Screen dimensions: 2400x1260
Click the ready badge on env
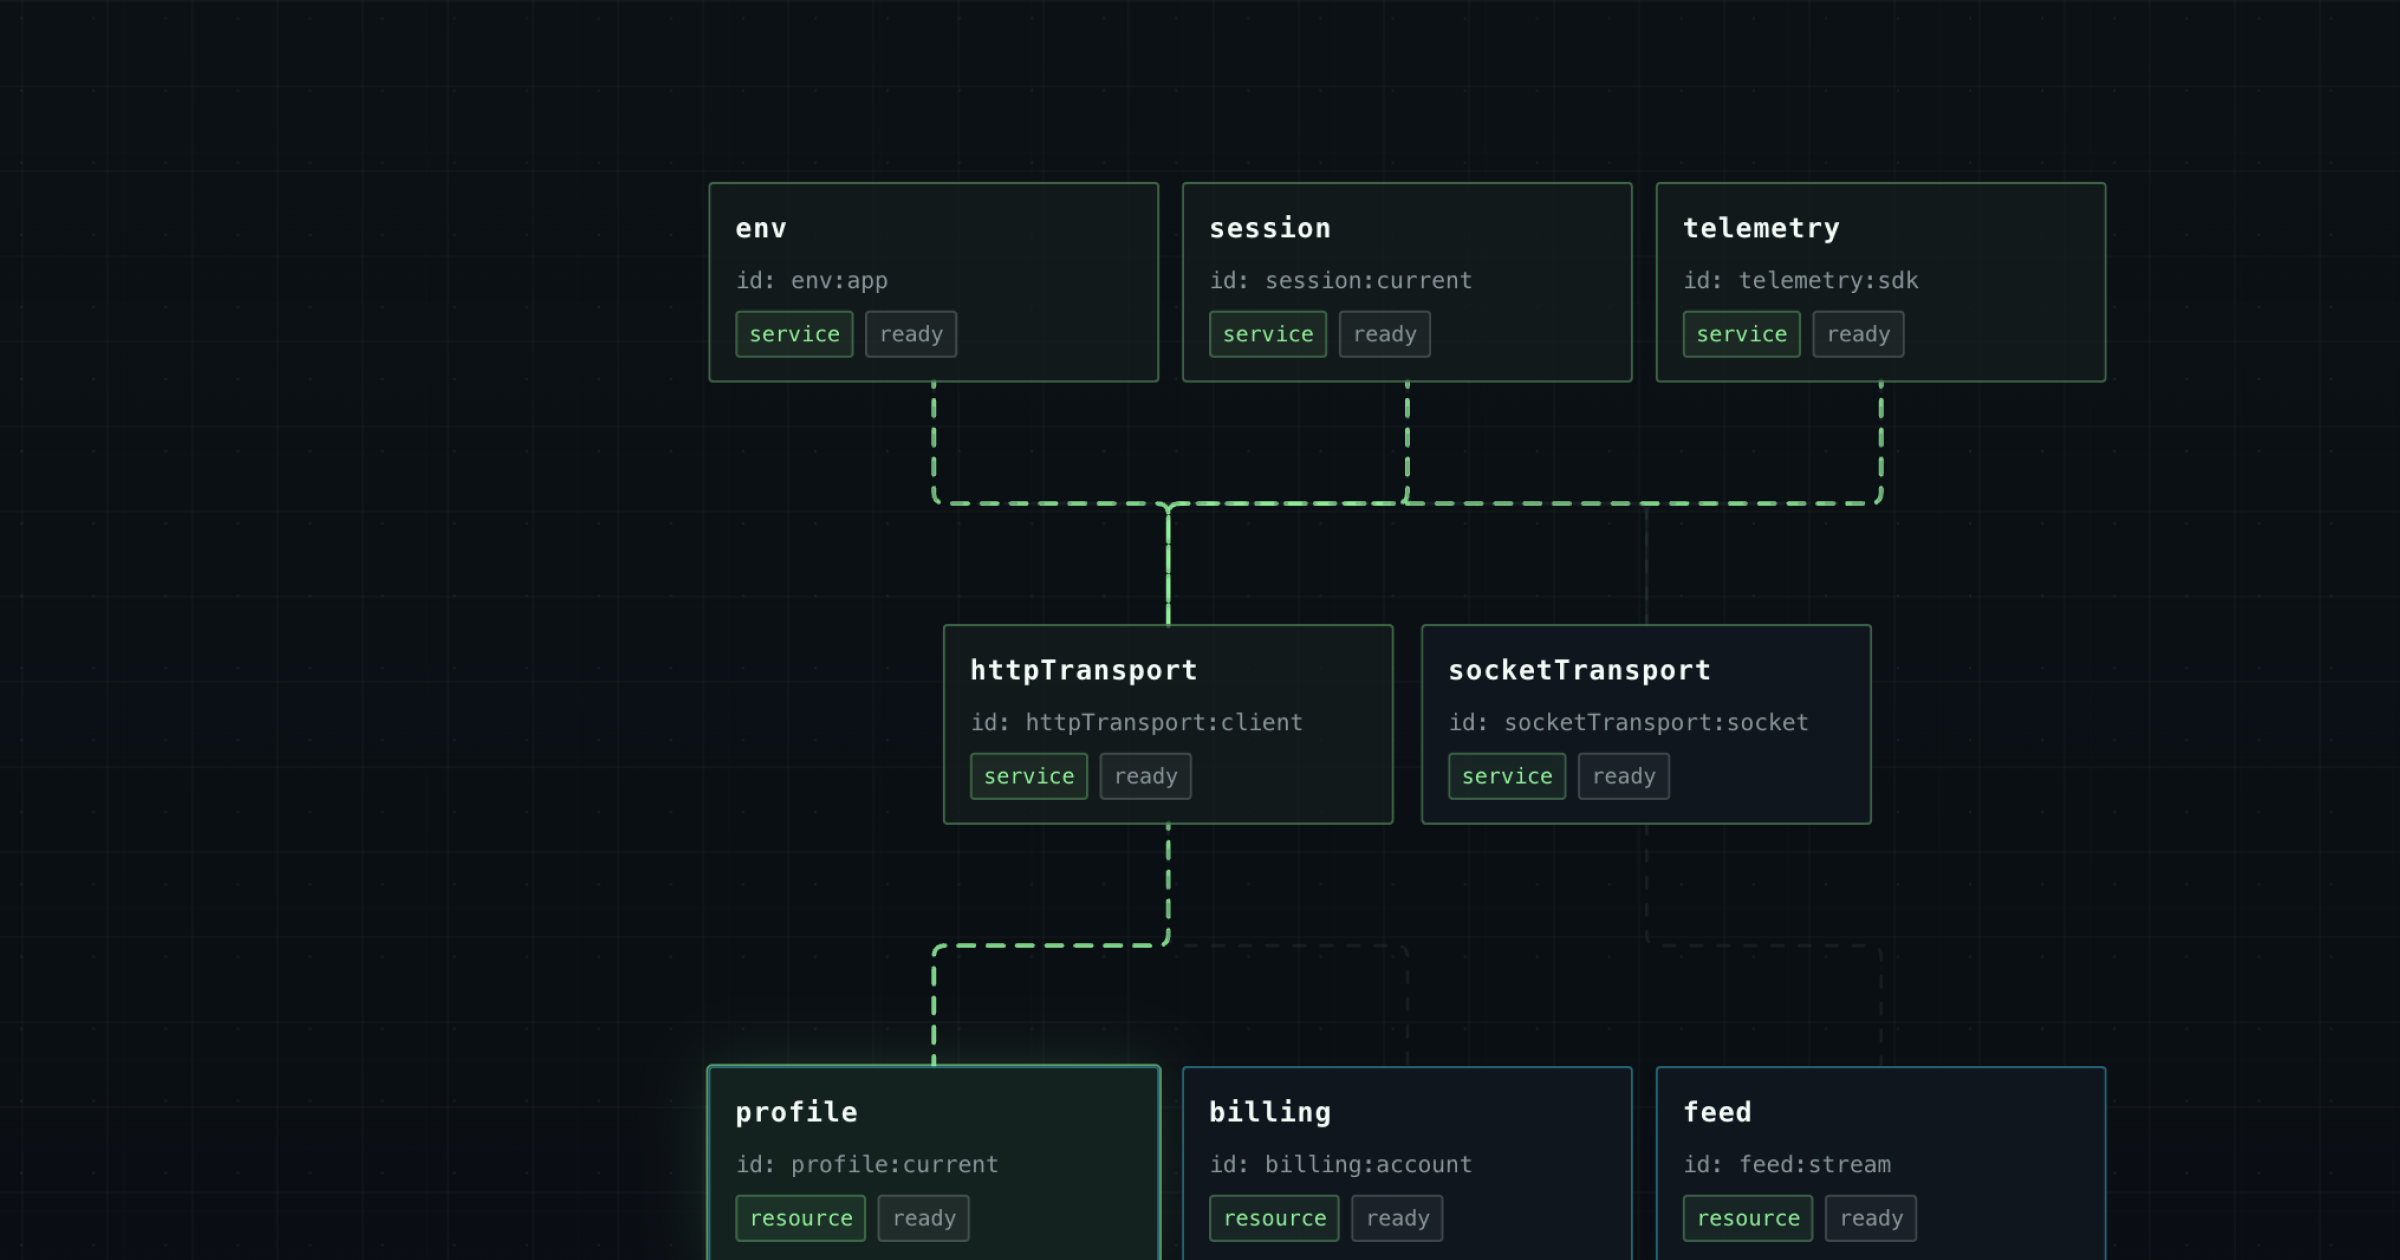click(911, 334)
